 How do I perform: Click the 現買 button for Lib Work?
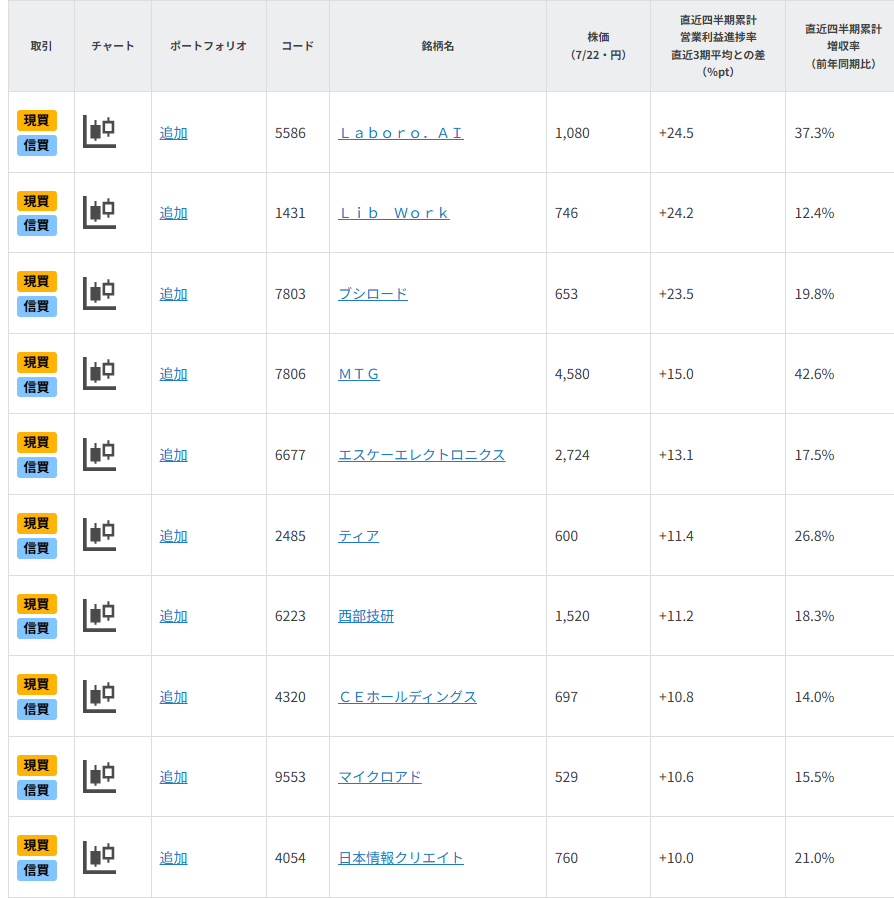pos(37,201)
